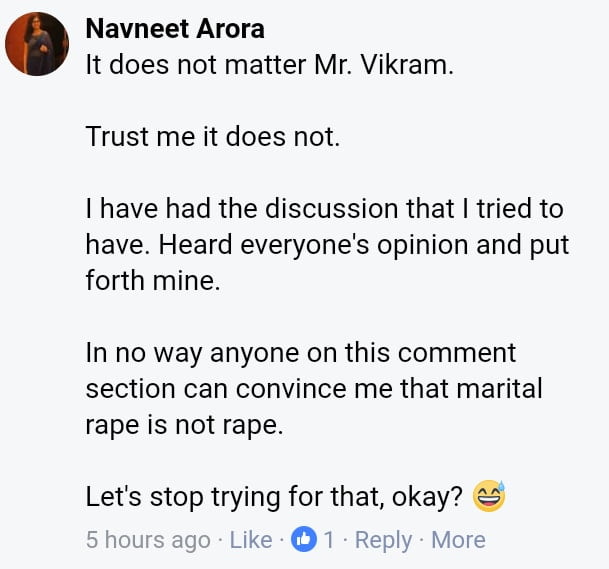Image resolution: width=609 pixels, height=569 pixels.
Task: Click the "5 hours ago" timestamp
Action: [x=148, y=540]
